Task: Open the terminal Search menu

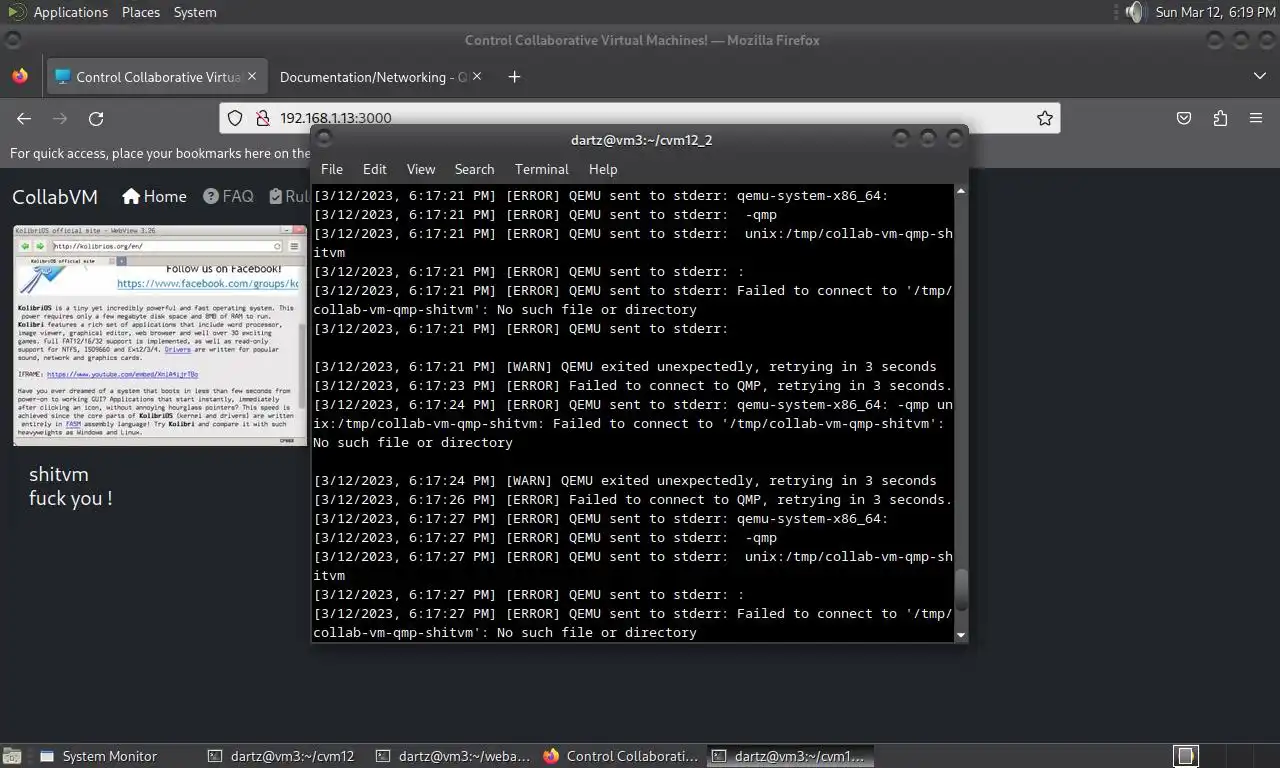Action: coord(474,169)
